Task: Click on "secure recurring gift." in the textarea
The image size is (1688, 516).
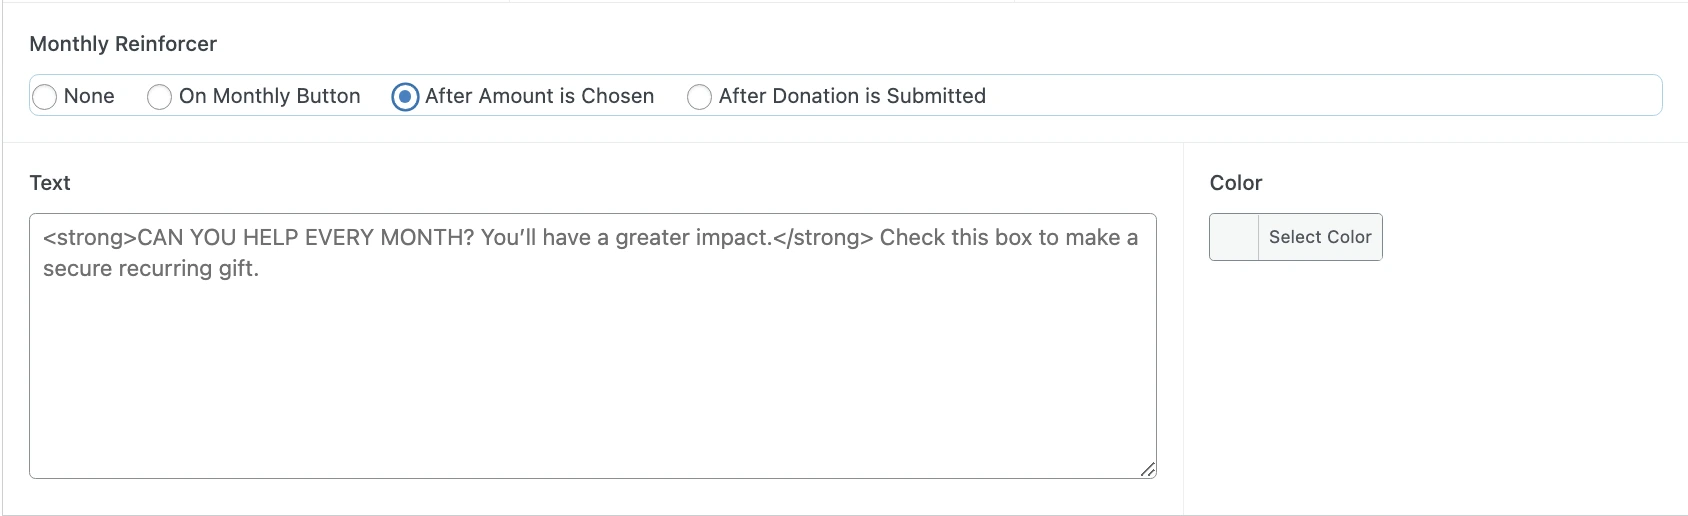Action: [x=151, y=269]
